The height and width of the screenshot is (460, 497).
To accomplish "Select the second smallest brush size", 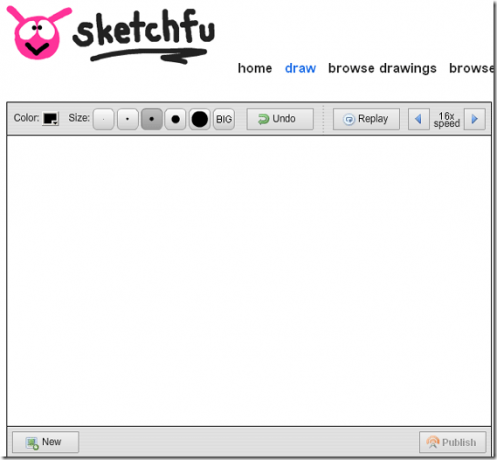I will pyautogui.click(x=128, y=119).
